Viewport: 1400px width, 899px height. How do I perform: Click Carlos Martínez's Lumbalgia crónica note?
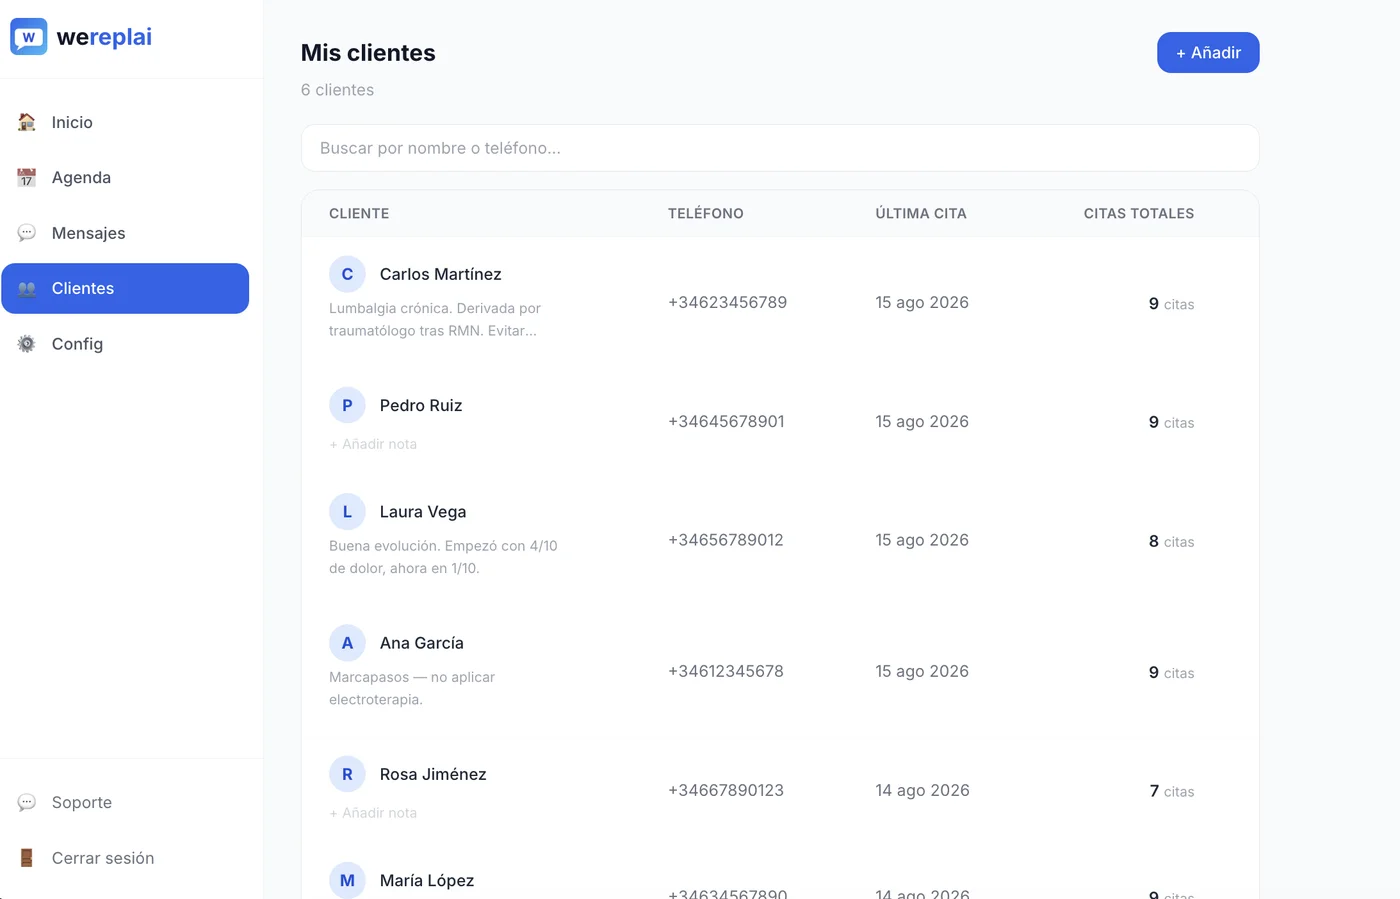pos(435,319)
